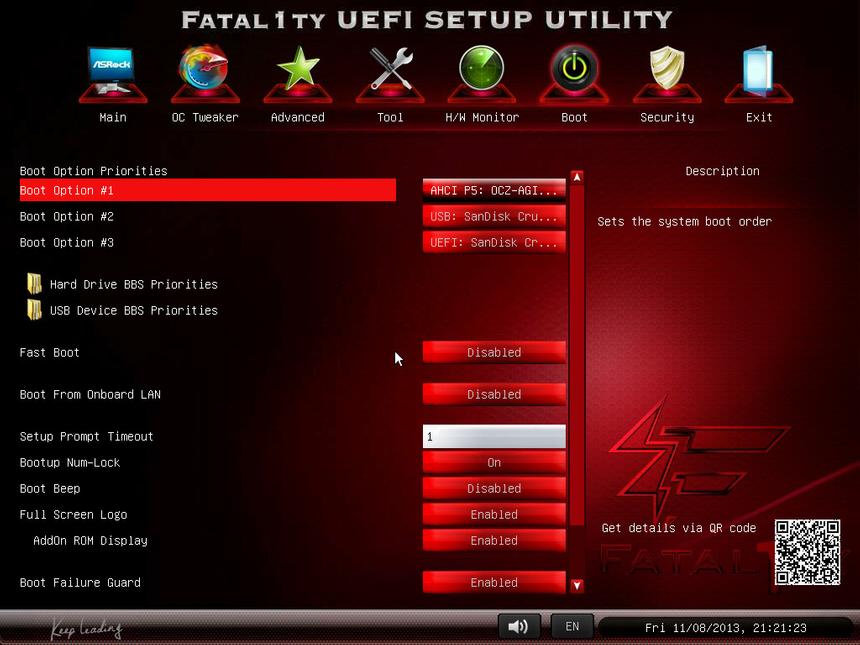Toggle the Boot Beep Disabled value
Image resolution: width=860 pixels, height=645 pixels.
[x=494, y=488]
